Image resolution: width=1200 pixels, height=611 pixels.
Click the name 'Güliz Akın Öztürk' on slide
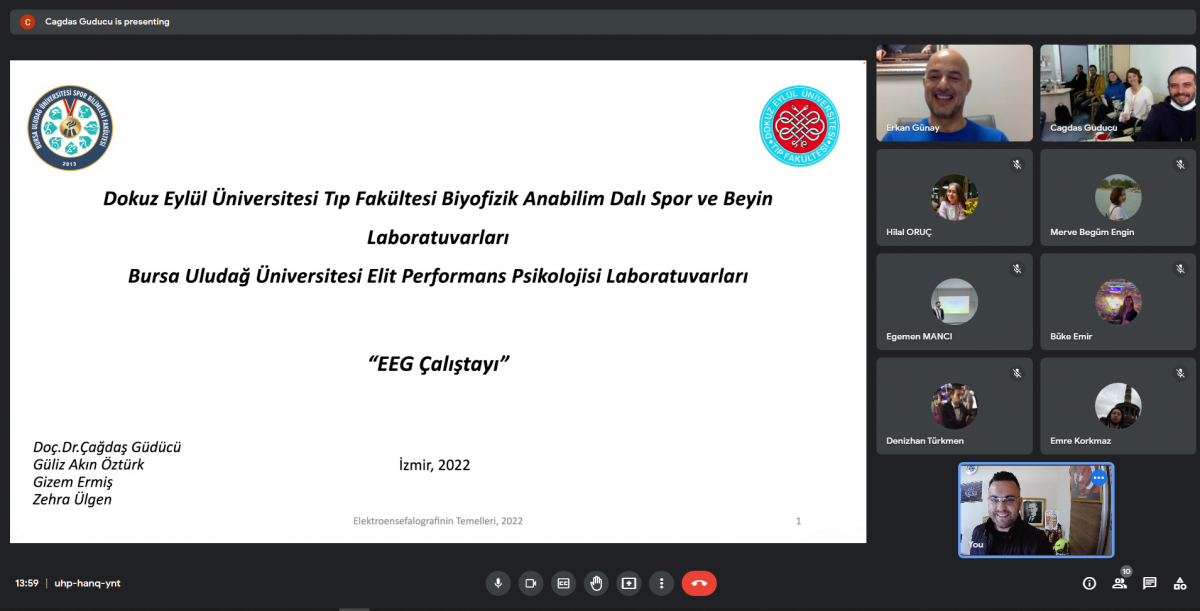click(89, 464)
